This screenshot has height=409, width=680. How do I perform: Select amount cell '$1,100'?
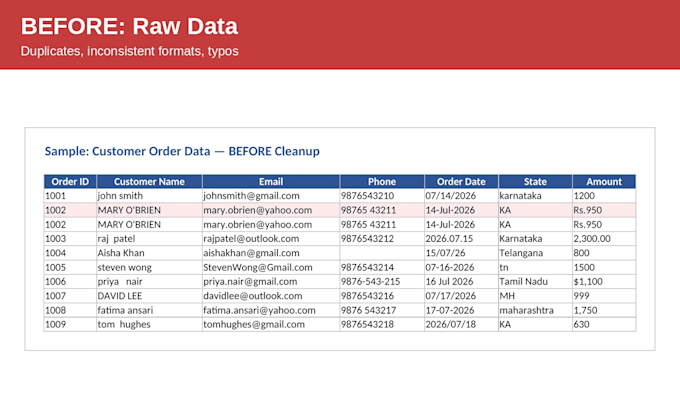[x=604, y=281]
